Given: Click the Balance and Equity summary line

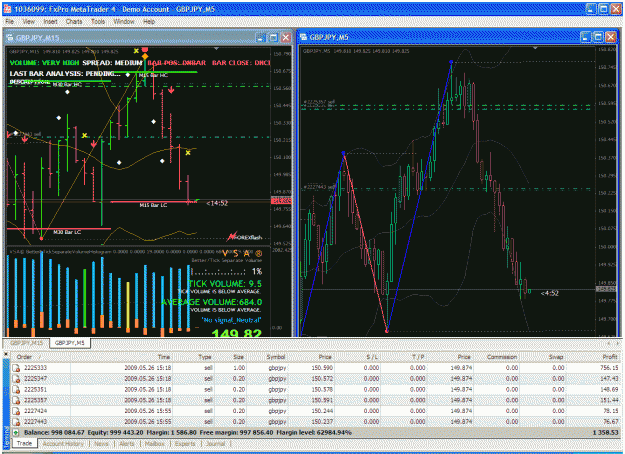Looking at the screenshot, I should coord(187,432).
